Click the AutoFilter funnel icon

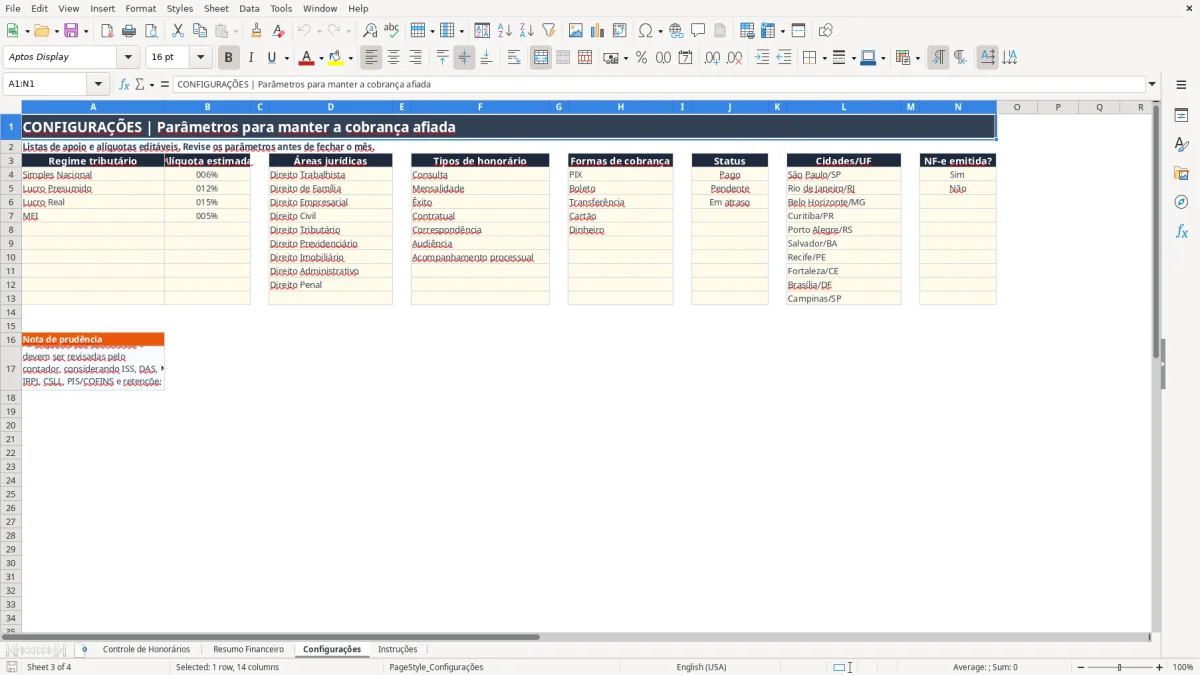pyautogui.click(x=549, y=31)
